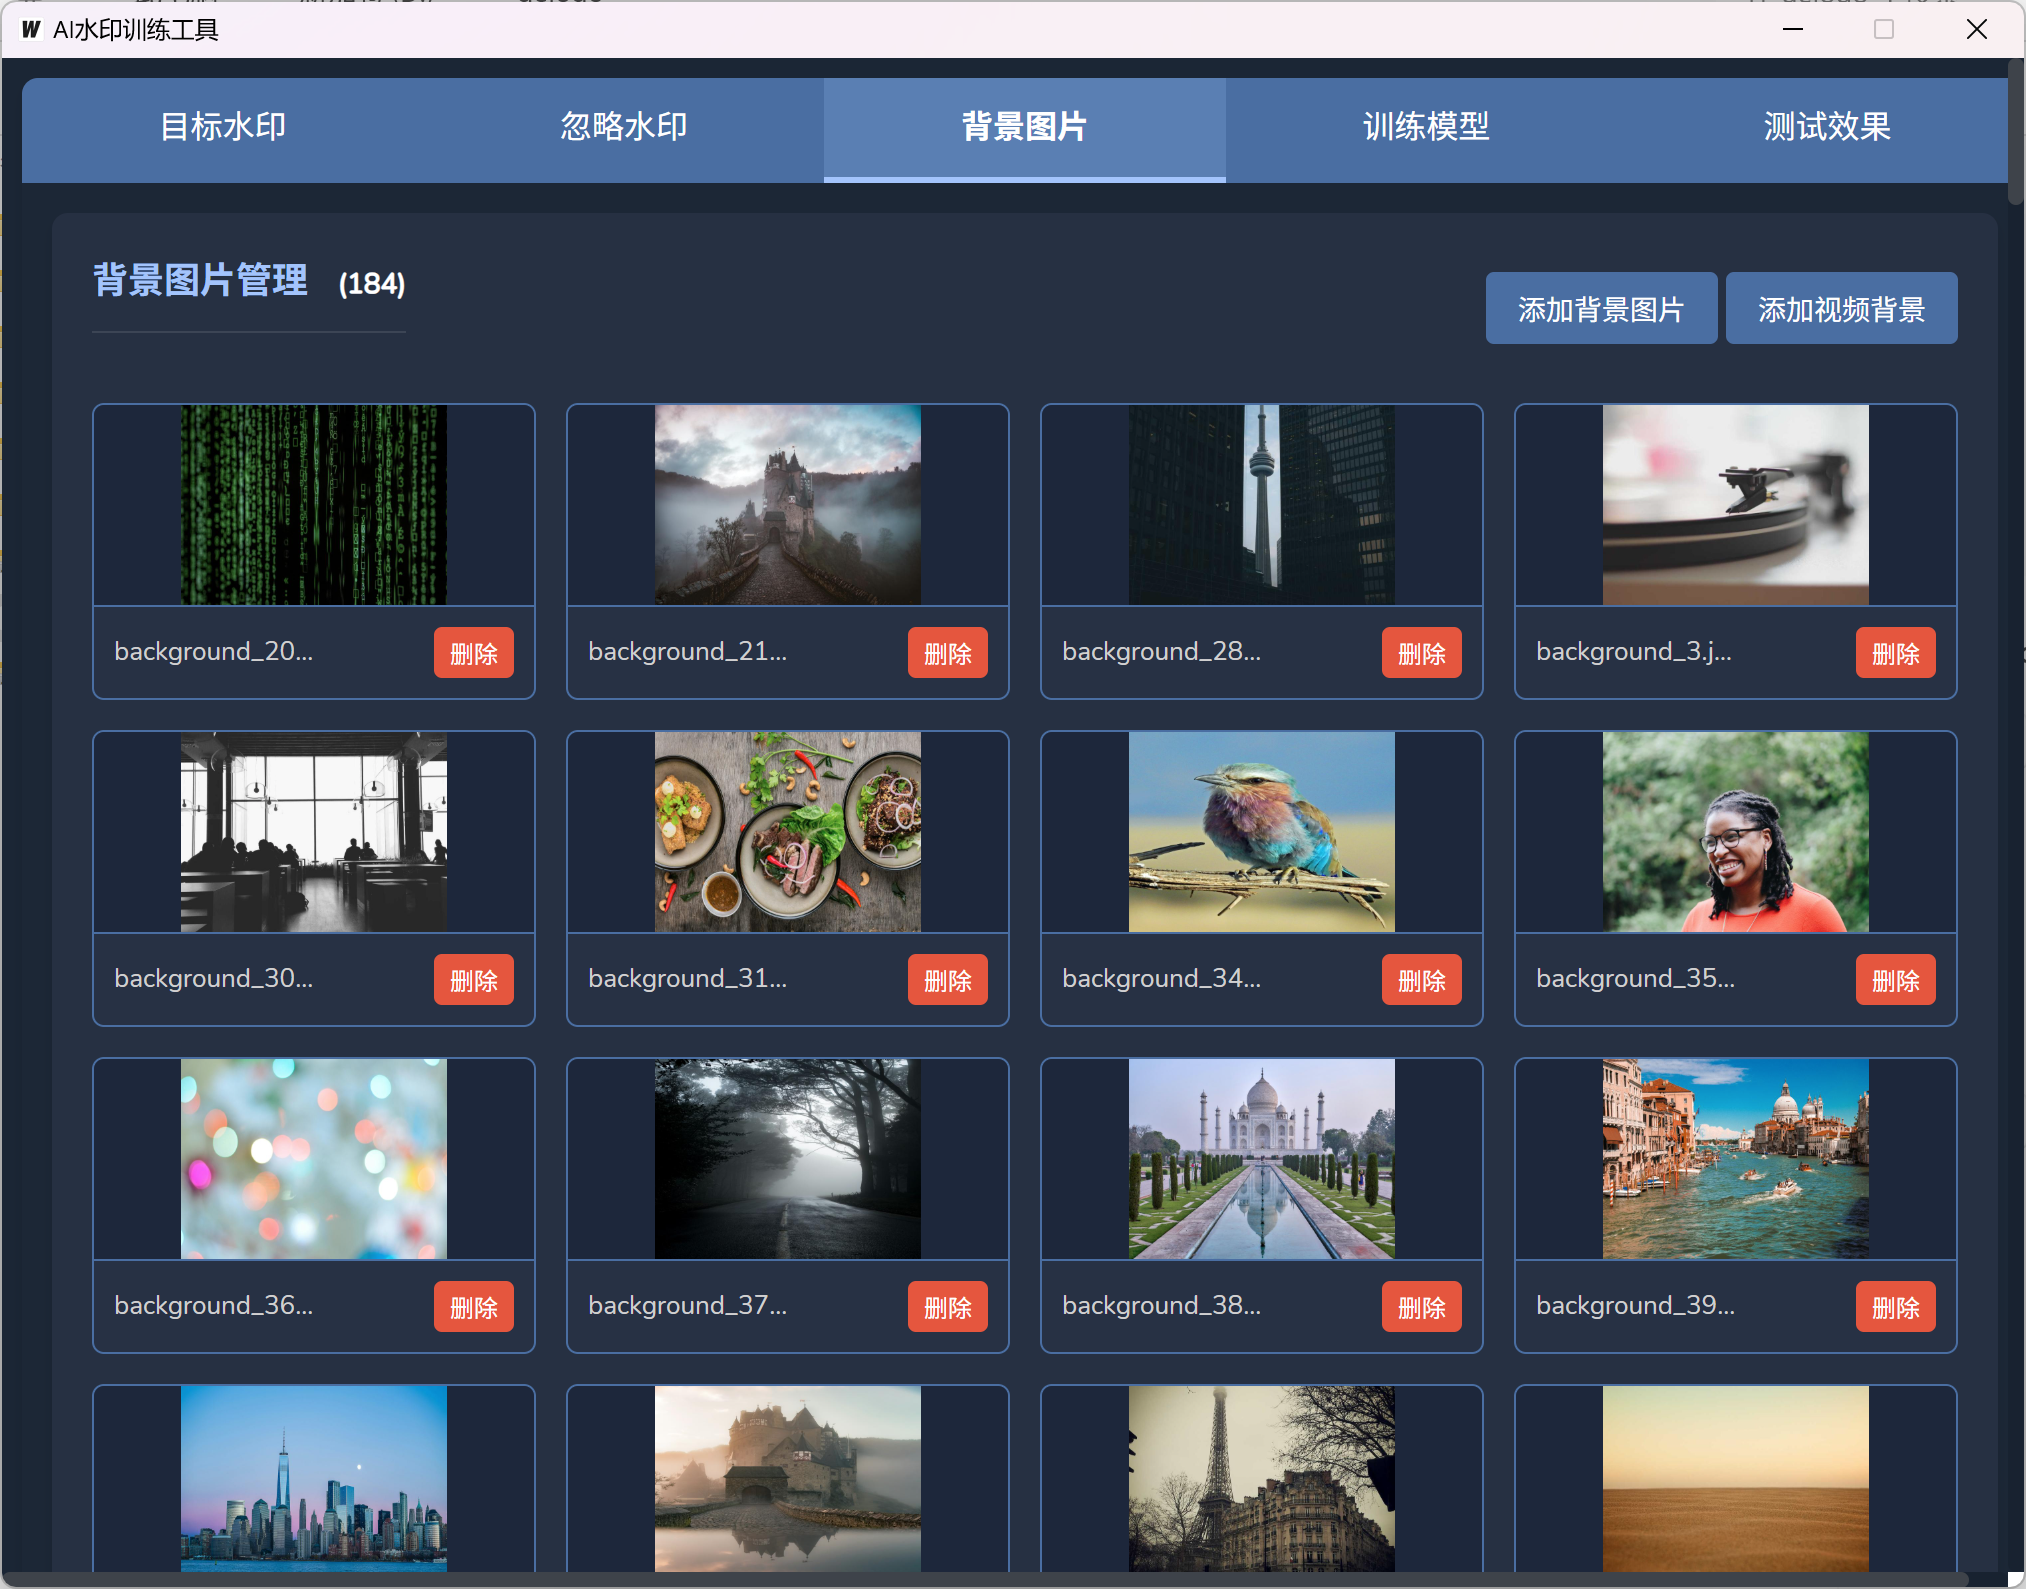
Task: Open the dark misty forest road thumbnail
Action: (788, 1159)
